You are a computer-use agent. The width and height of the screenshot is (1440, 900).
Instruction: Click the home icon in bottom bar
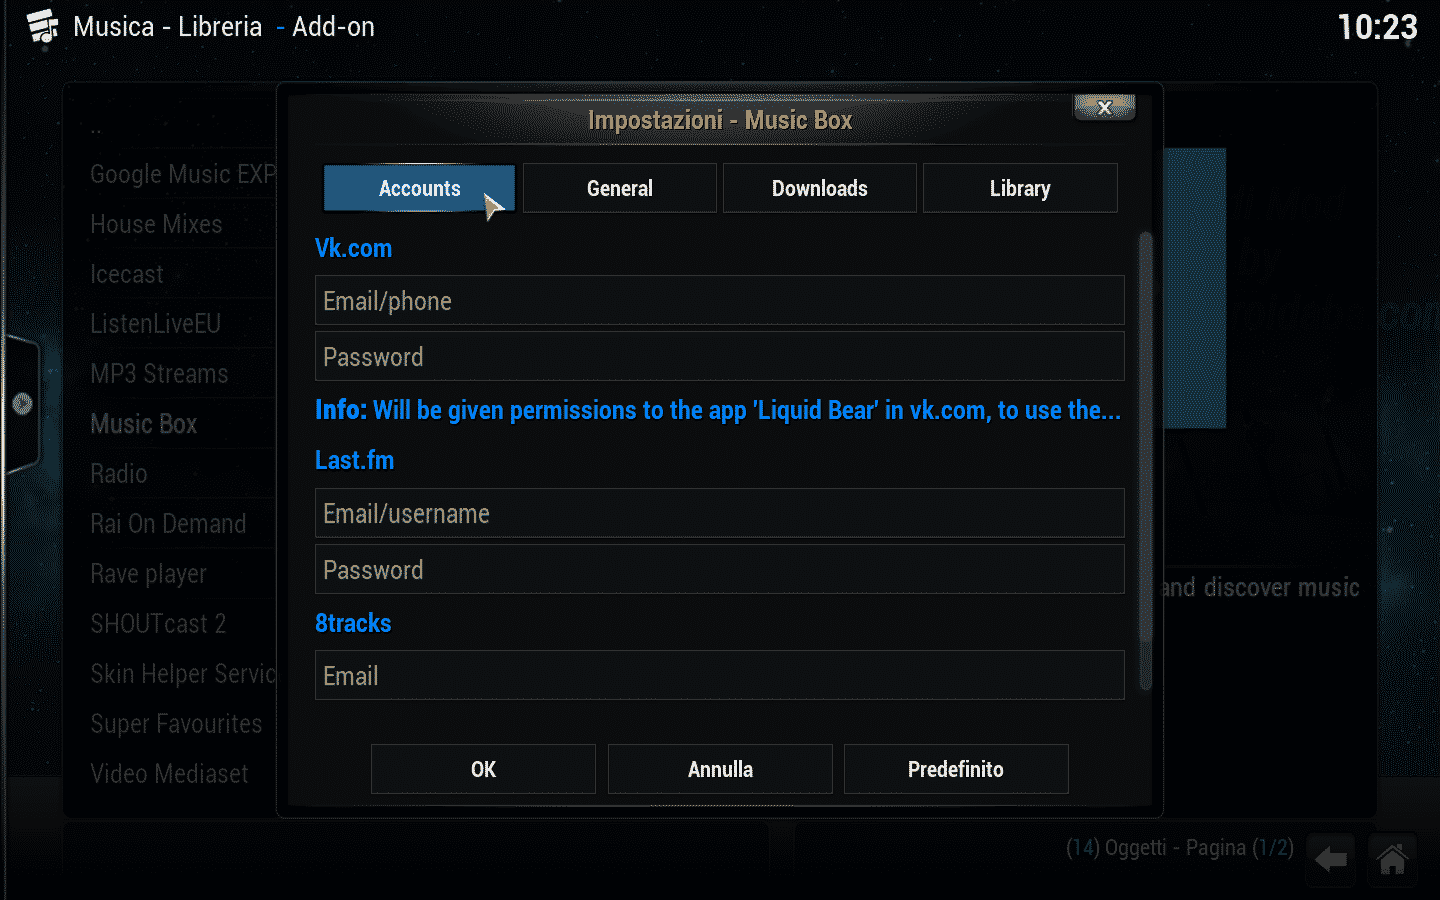[x=1392, y=859]
